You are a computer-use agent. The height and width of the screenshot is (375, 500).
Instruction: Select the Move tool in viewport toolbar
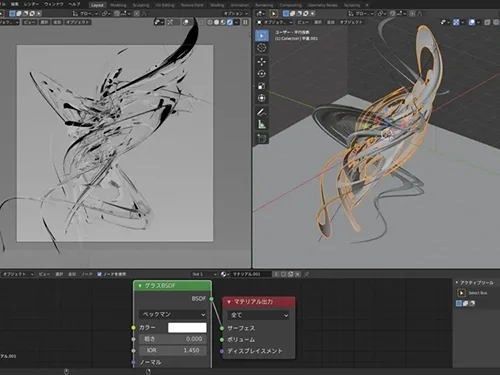(x=262, y=62)
